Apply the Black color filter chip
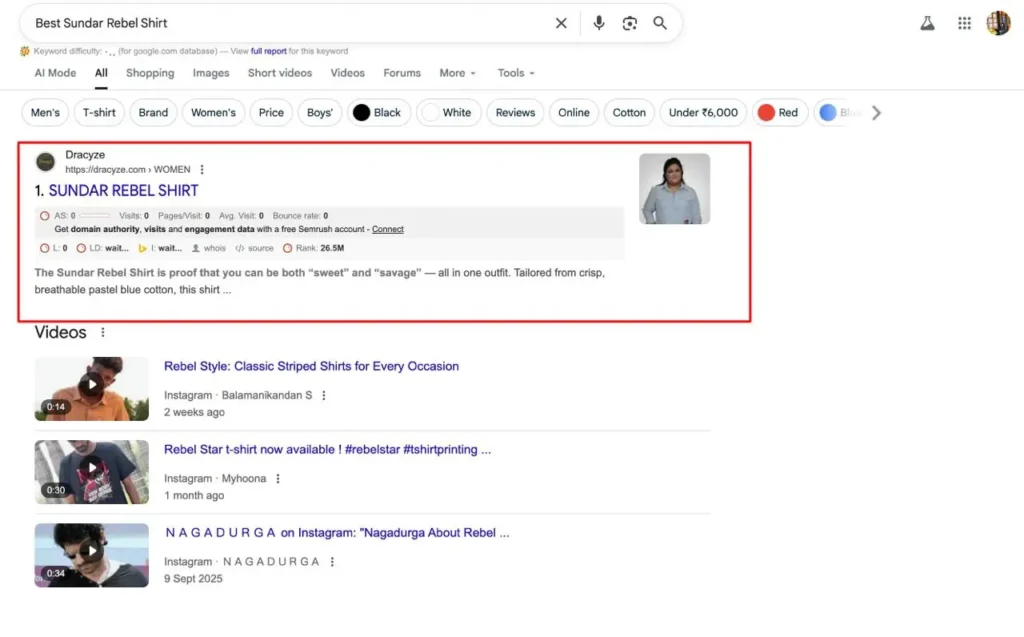The height and width of the screenshot is (637, 1024). (x=377, y=113)
